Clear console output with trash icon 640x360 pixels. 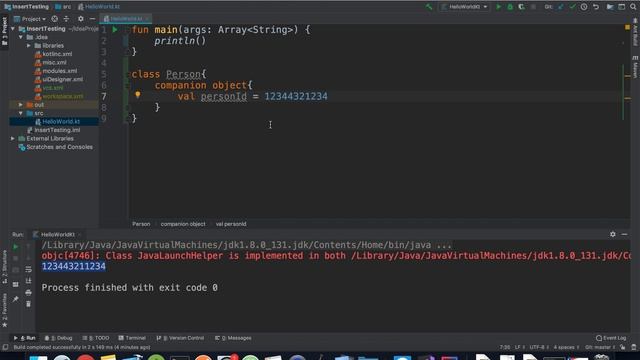[28, 304]
